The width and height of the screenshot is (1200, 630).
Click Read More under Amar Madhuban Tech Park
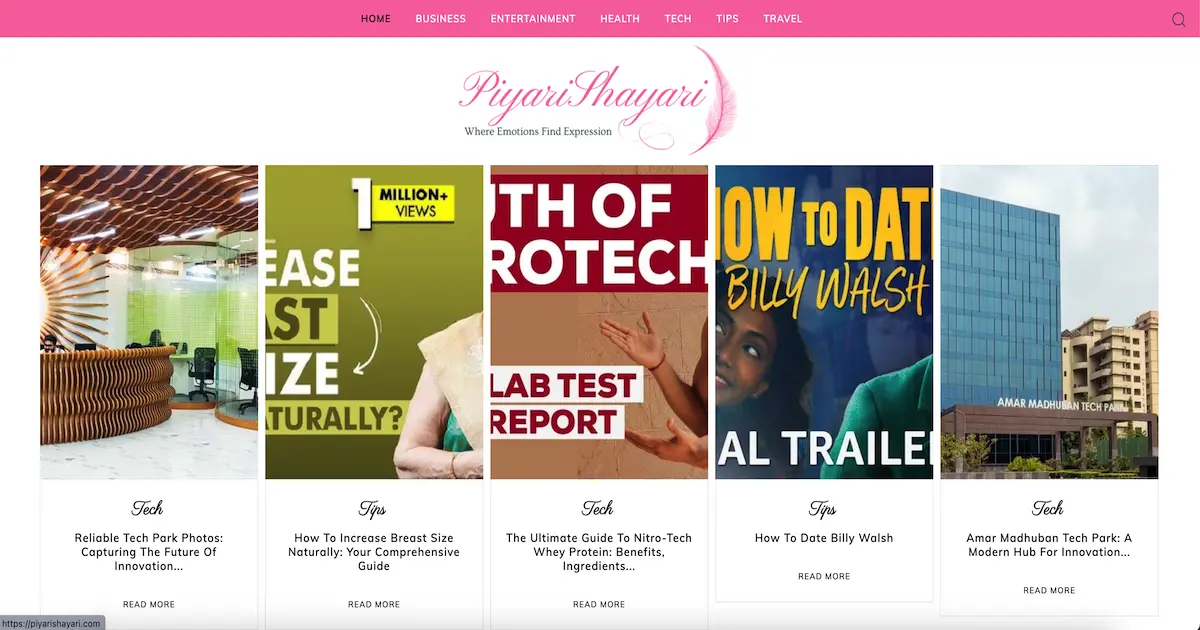(1049, 591)
